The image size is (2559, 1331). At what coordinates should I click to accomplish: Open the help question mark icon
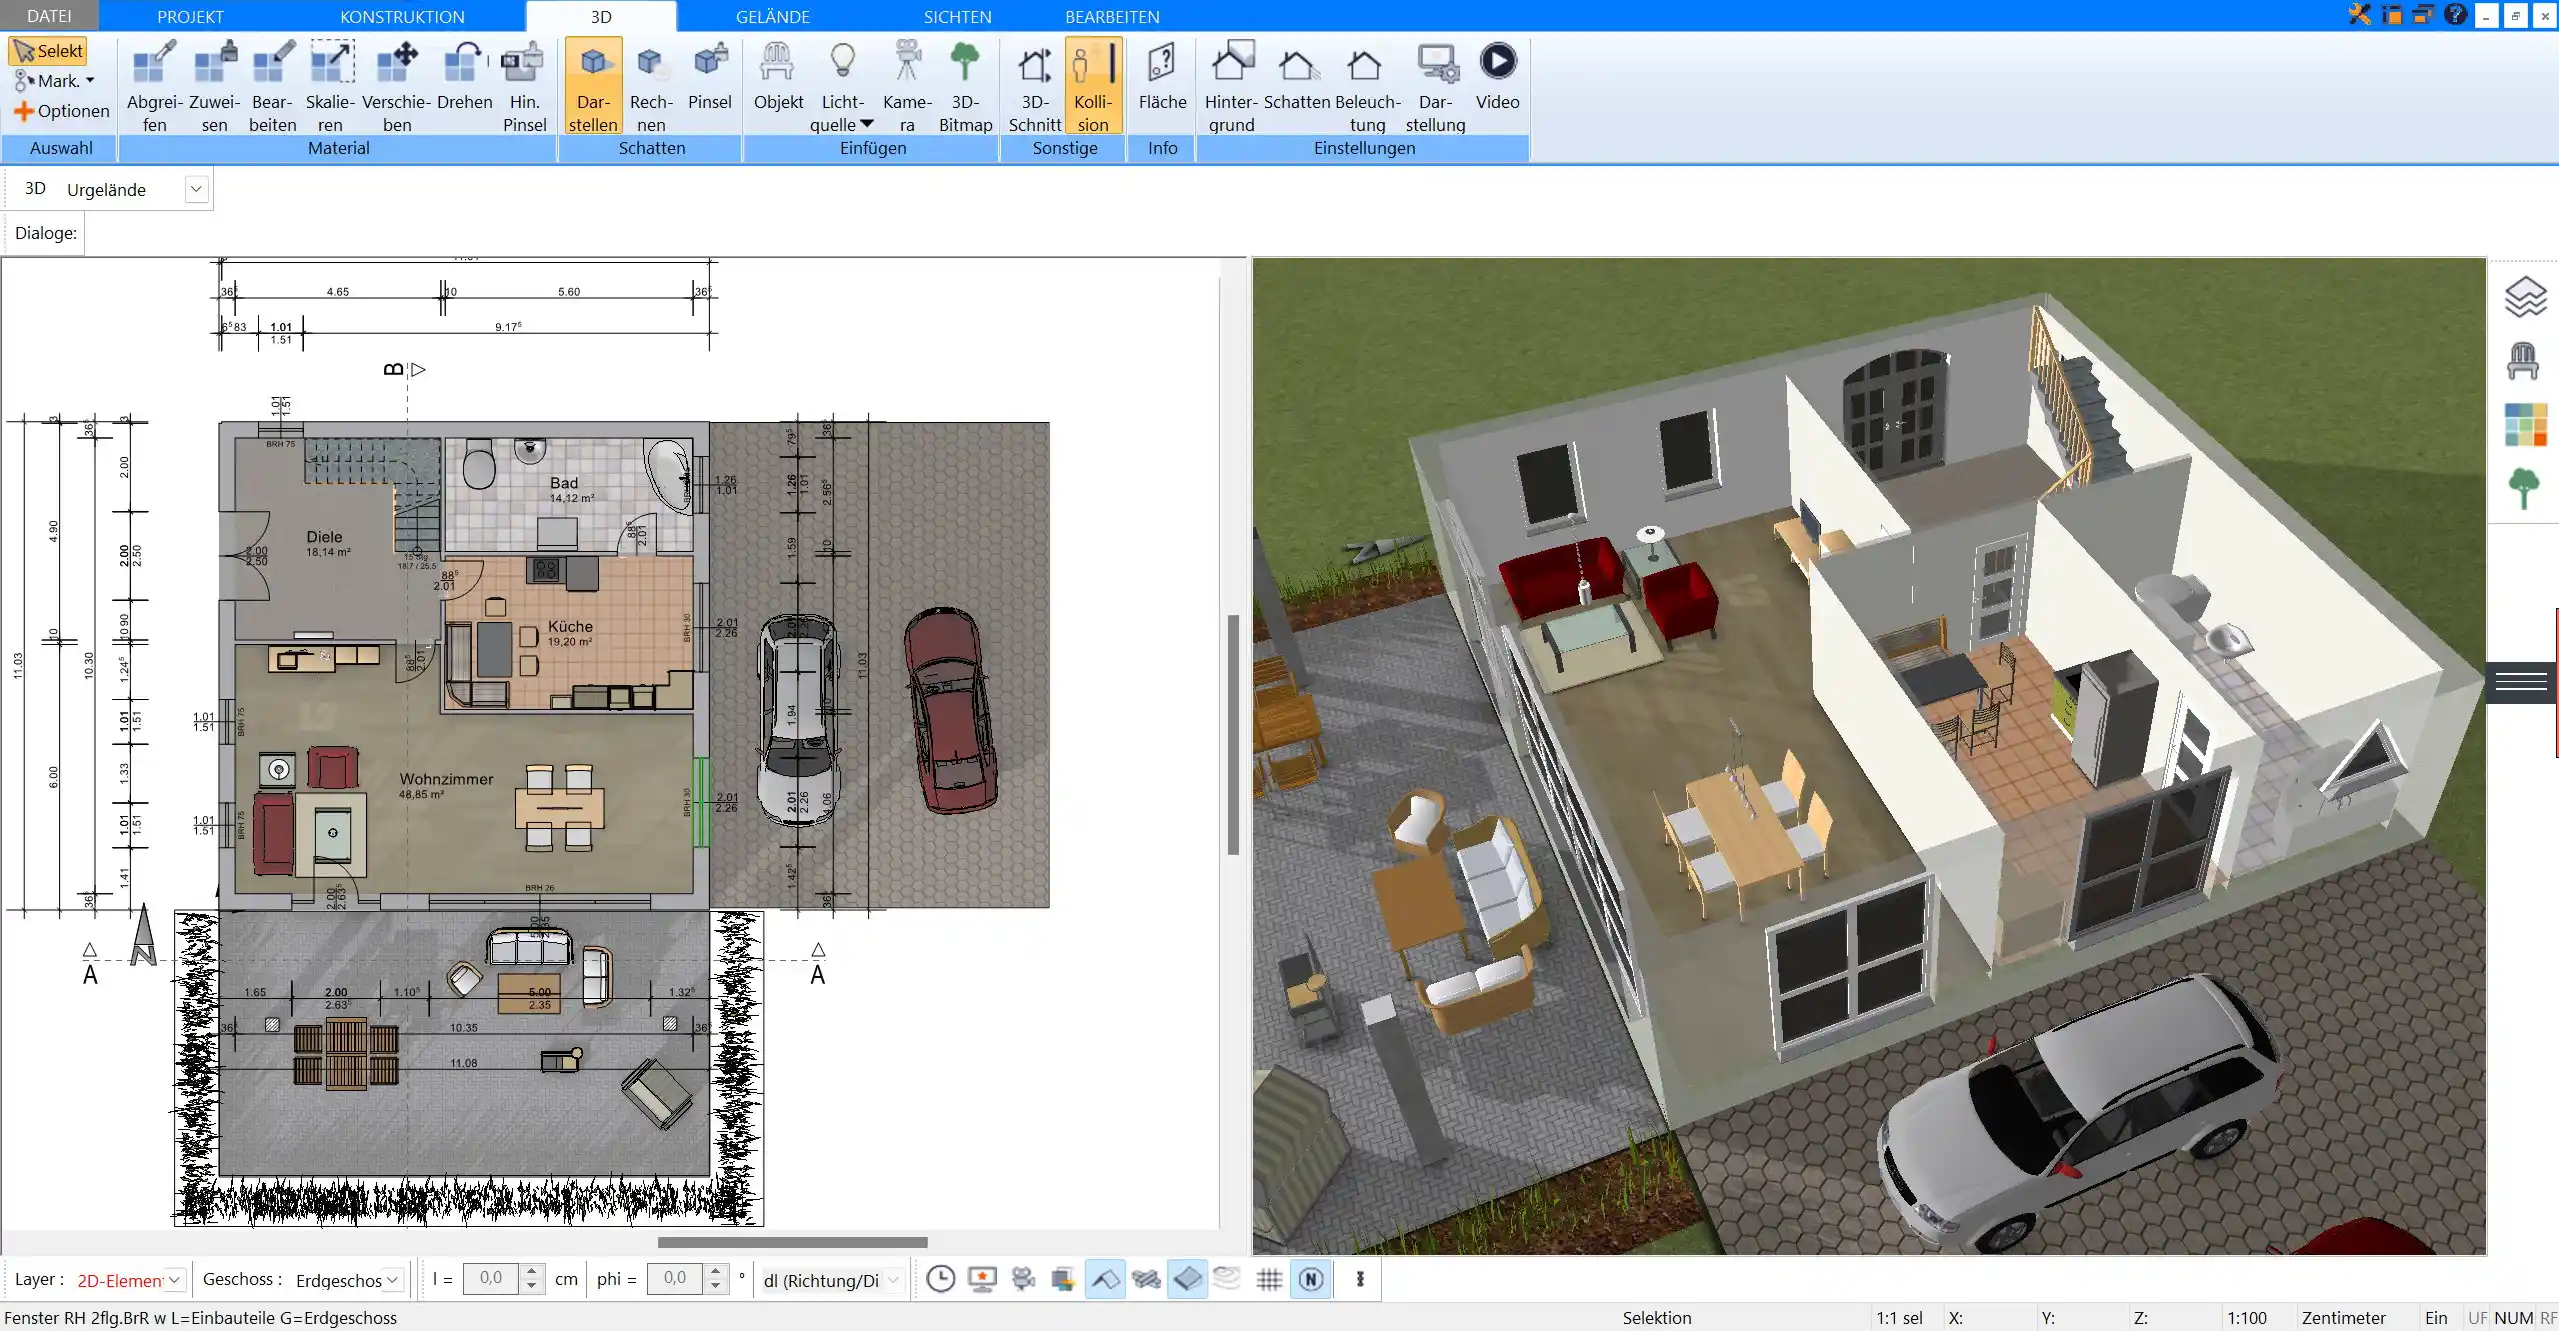[2454, 14]
